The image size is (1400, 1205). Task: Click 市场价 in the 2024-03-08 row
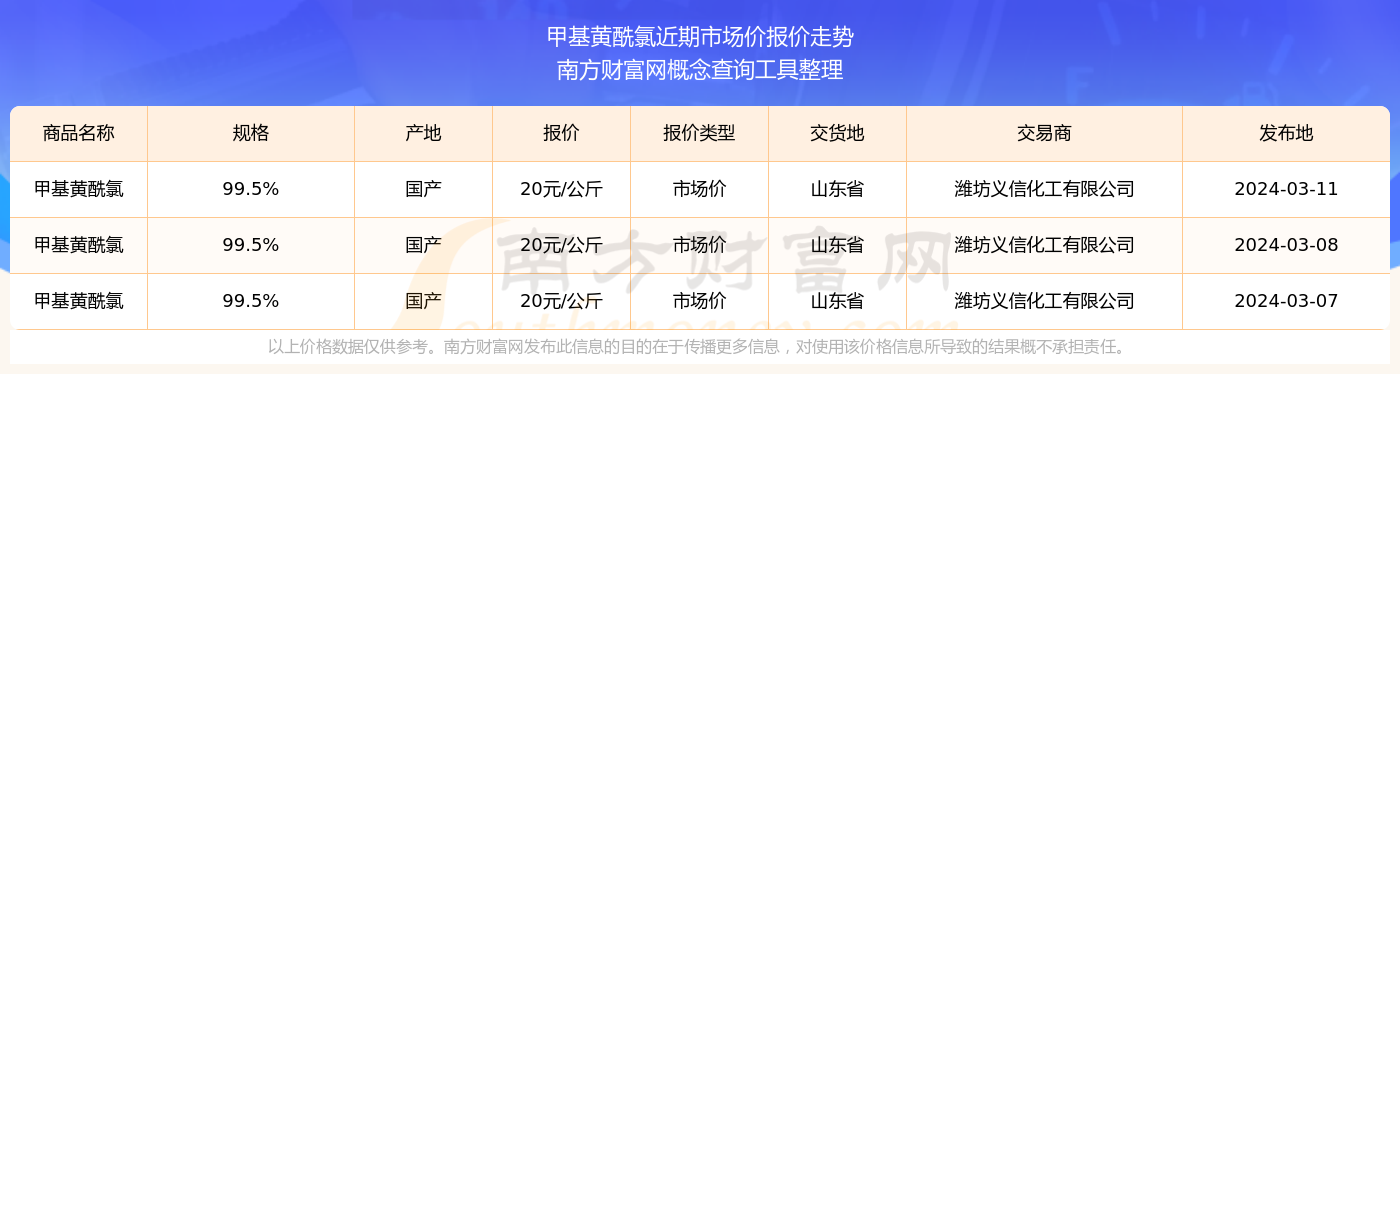pos(700,245)
